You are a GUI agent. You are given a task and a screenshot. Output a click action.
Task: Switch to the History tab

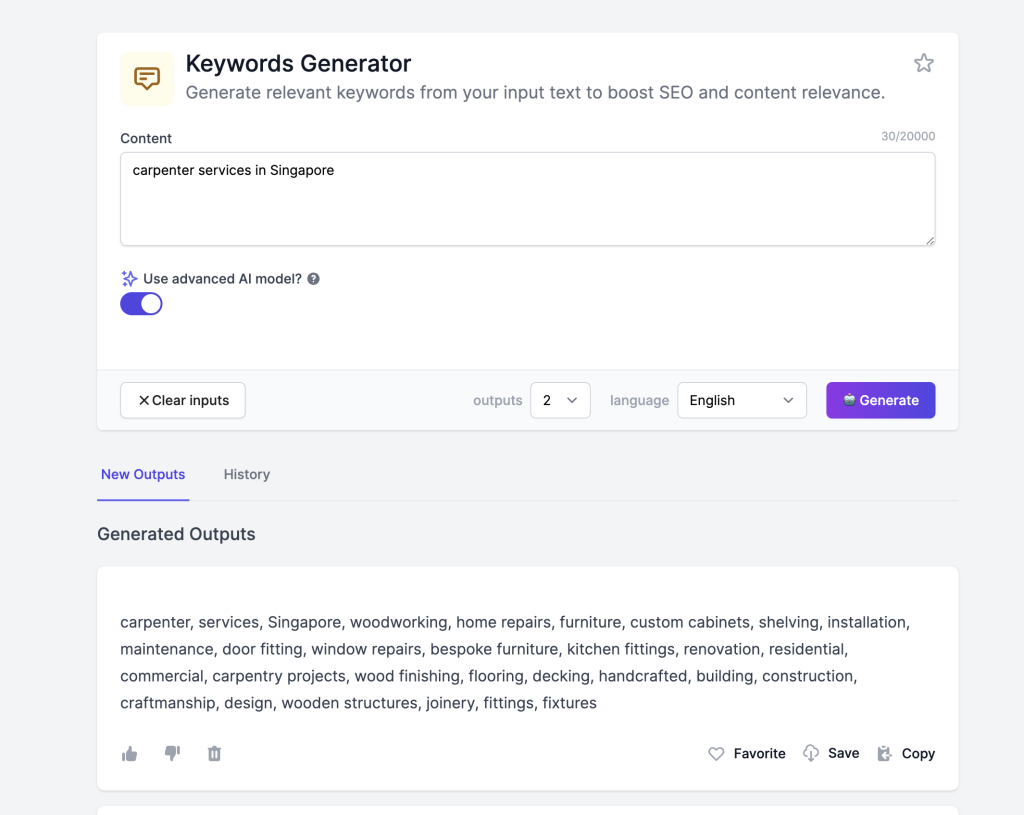(246, 474)
